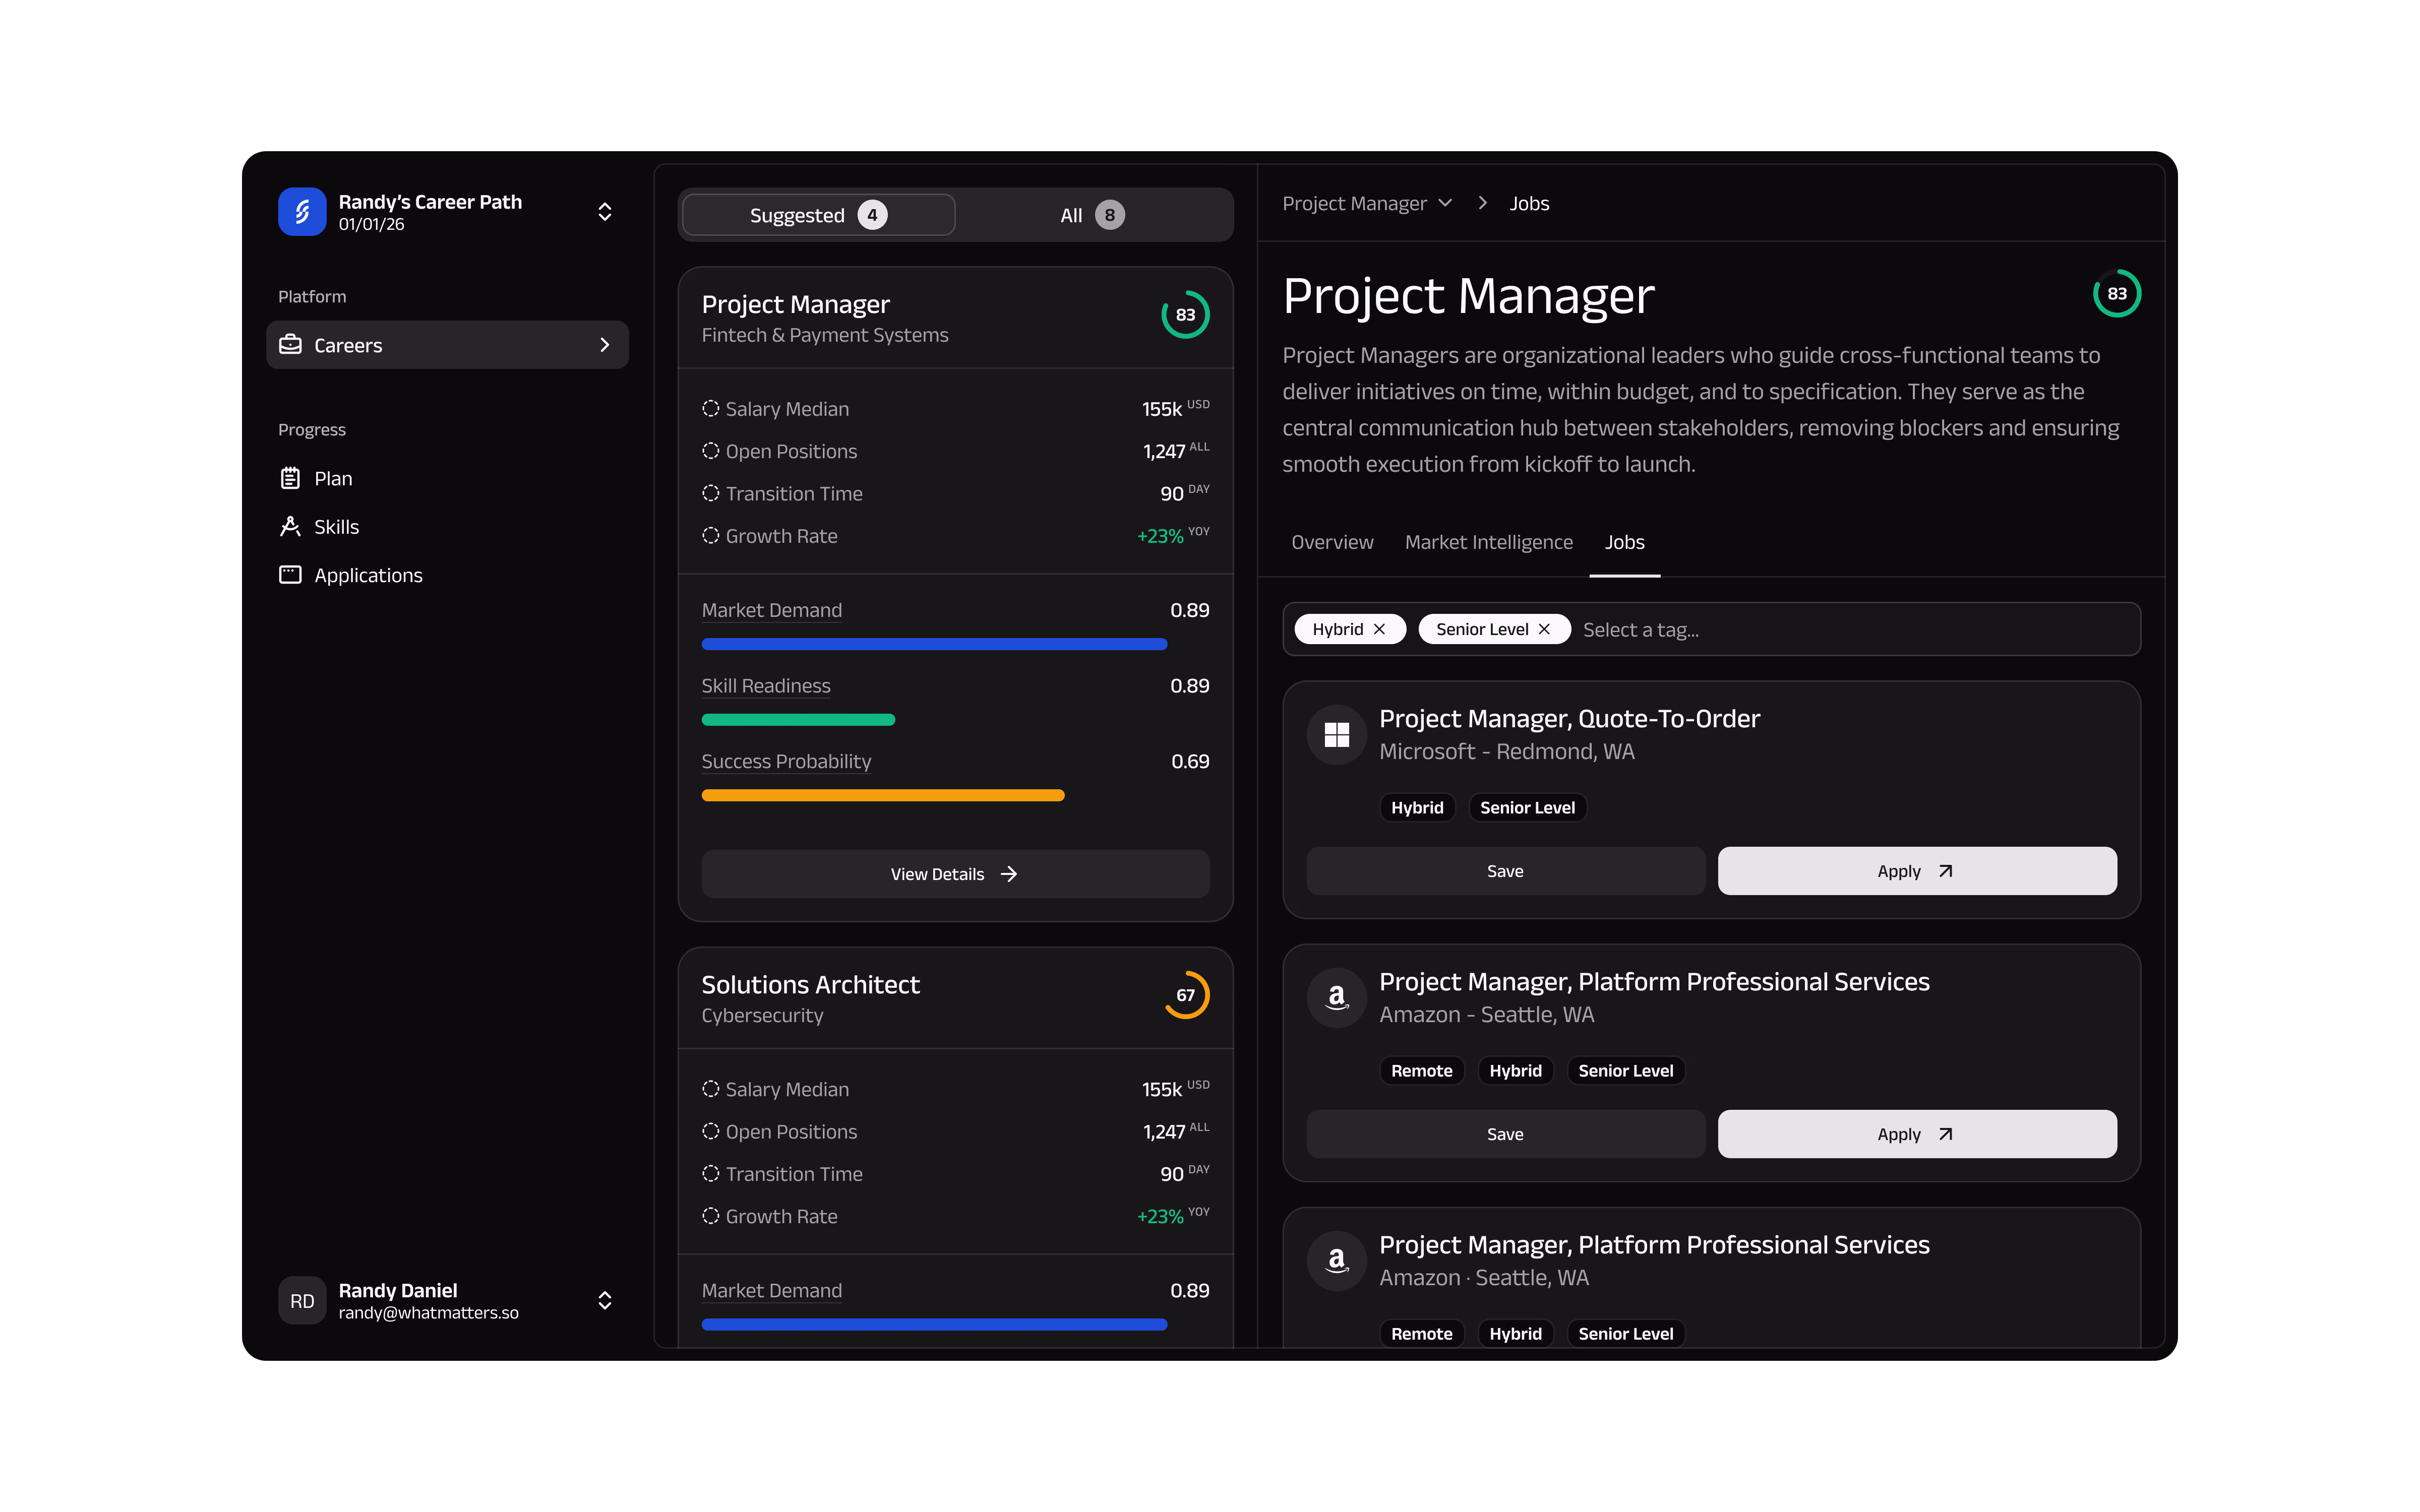Click the Remote tag on the Amazon job with Apply button
The width and height of the screenshot is (2420, 1512).
pyautogui.click(x=1421, y=1070)
